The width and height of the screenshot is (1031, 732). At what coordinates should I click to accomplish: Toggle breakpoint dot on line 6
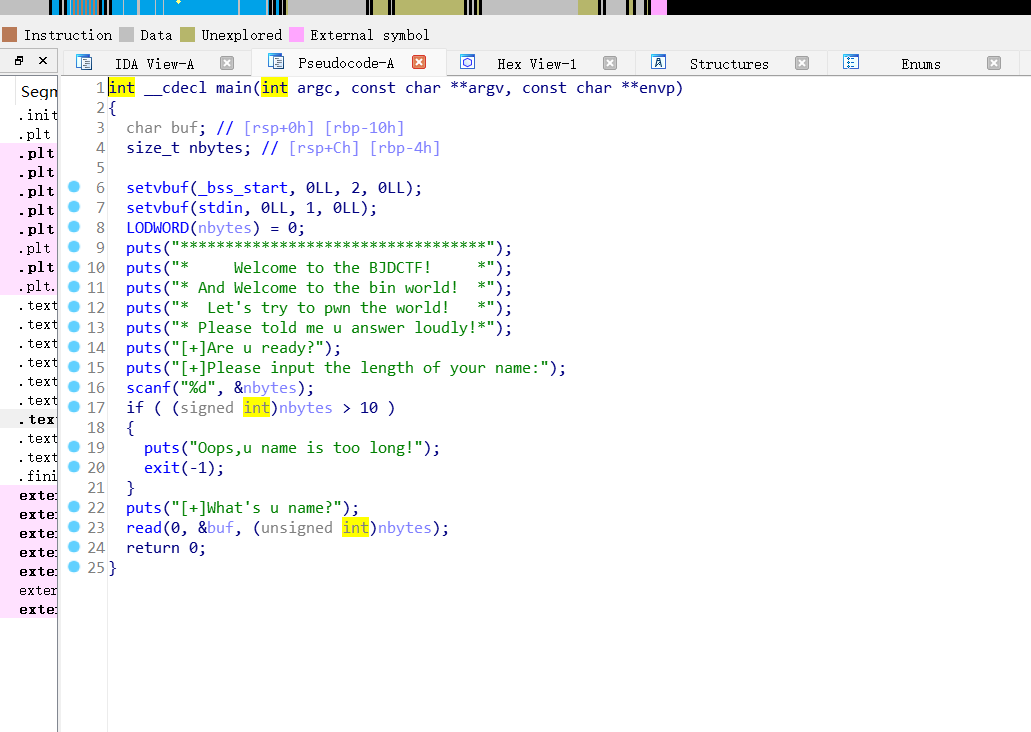(74, 187)
